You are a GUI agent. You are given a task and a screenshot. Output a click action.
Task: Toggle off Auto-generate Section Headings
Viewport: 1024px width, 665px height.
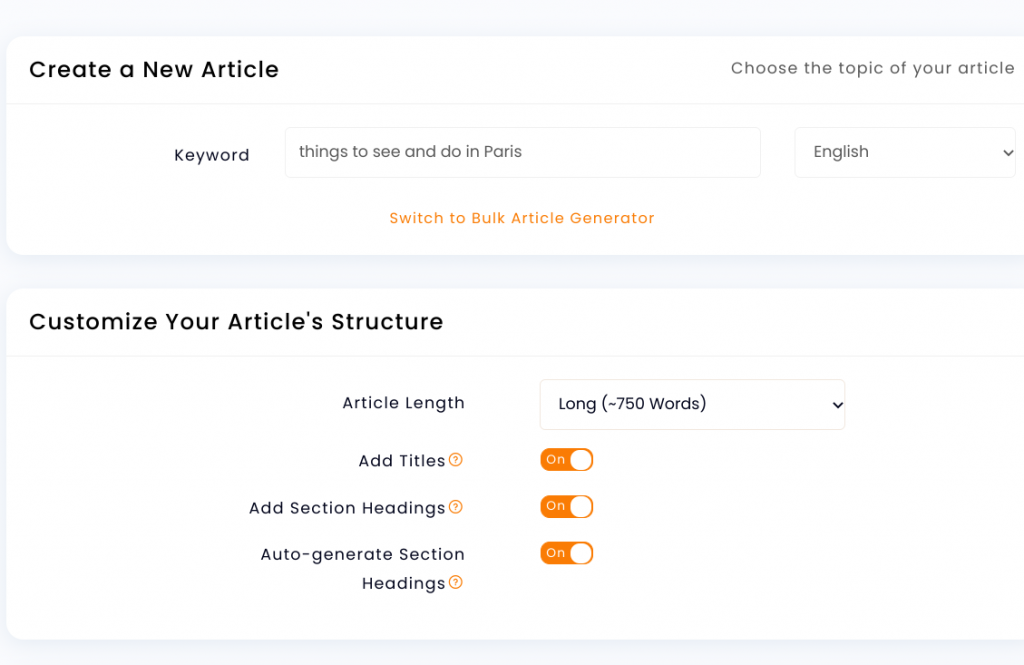click(566, 553)
